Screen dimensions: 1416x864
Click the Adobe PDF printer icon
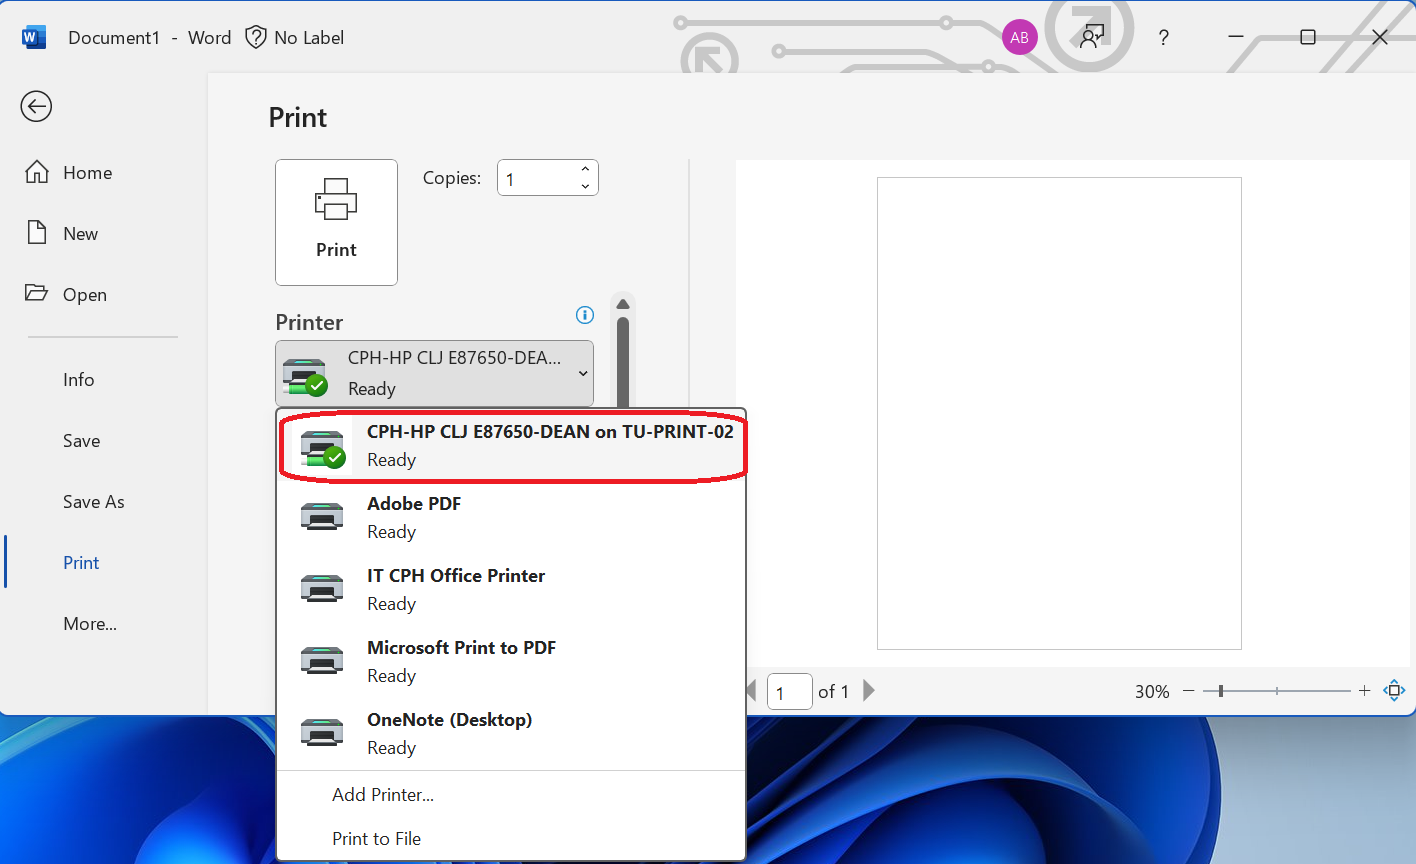tap(322, 517)
